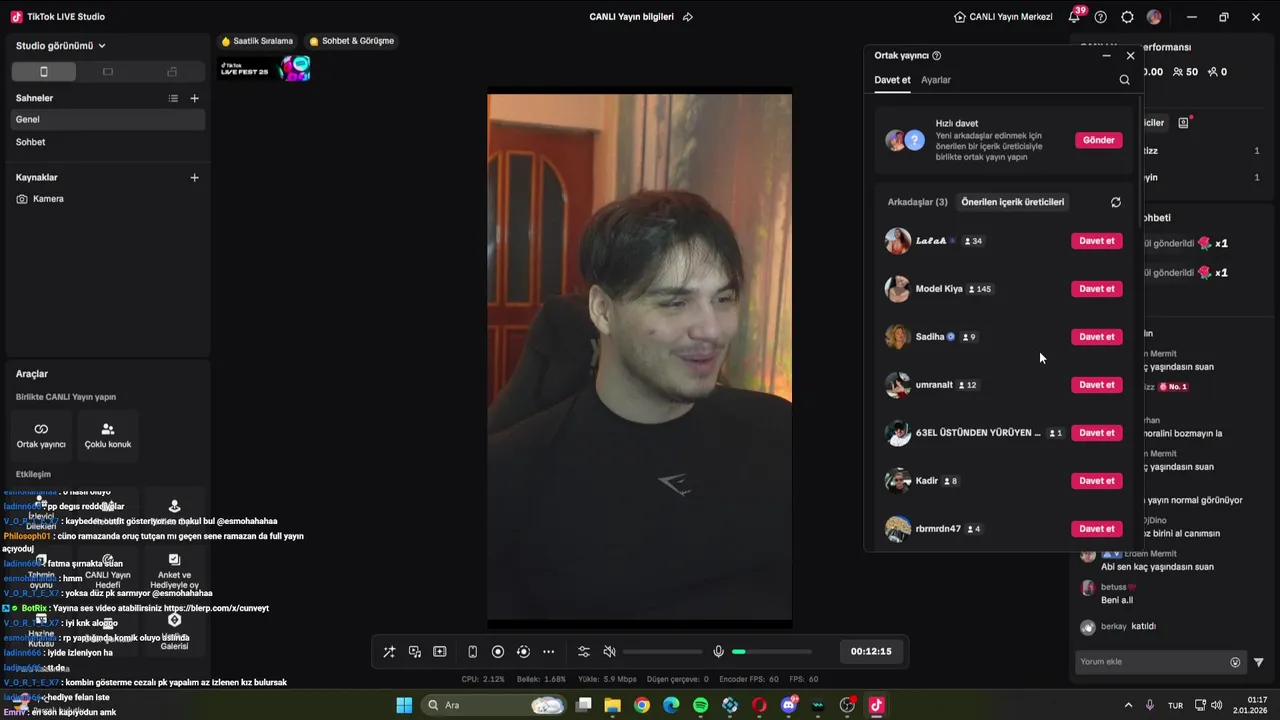Click the live timer 00:12:15
This screenshot has width=1280, height=720.
871,651
